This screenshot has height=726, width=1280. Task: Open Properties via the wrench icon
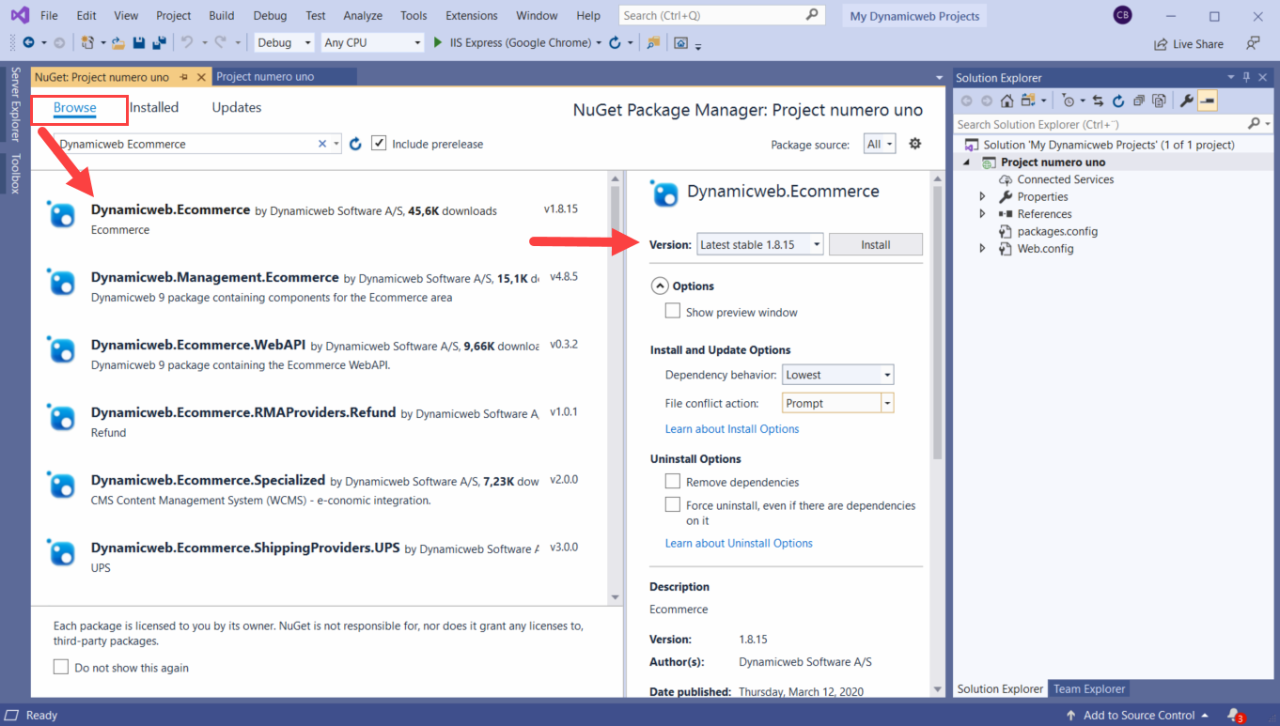1186,101
